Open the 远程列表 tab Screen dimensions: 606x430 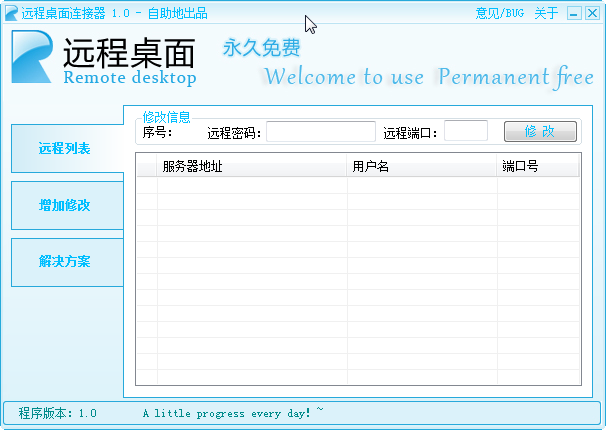(x=68, y=148)
